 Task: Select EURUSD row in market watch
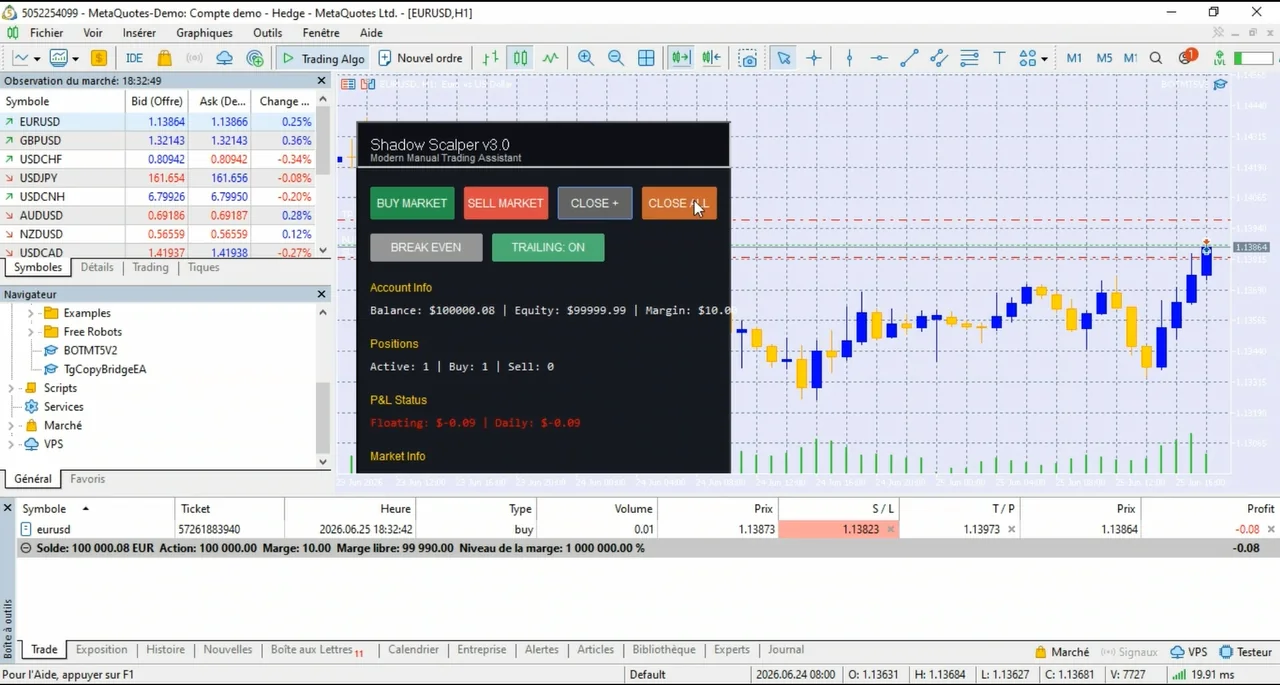coord(158,122)
